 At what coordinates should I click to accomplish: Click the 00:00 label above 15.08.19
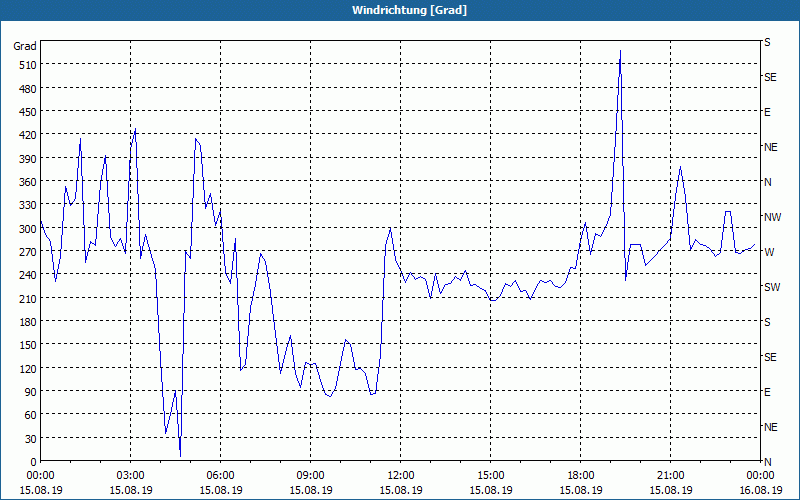[x=40, y=476]
